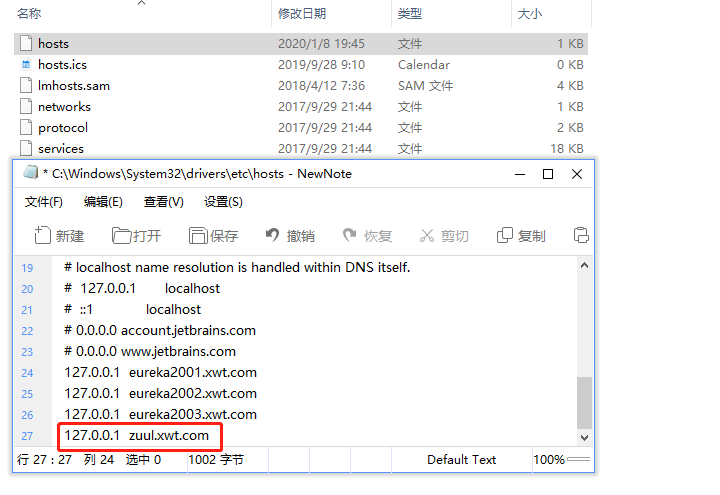The image size is (720, 495).
Task: Click the hosts file icon
Action: (x=26, y=43)
